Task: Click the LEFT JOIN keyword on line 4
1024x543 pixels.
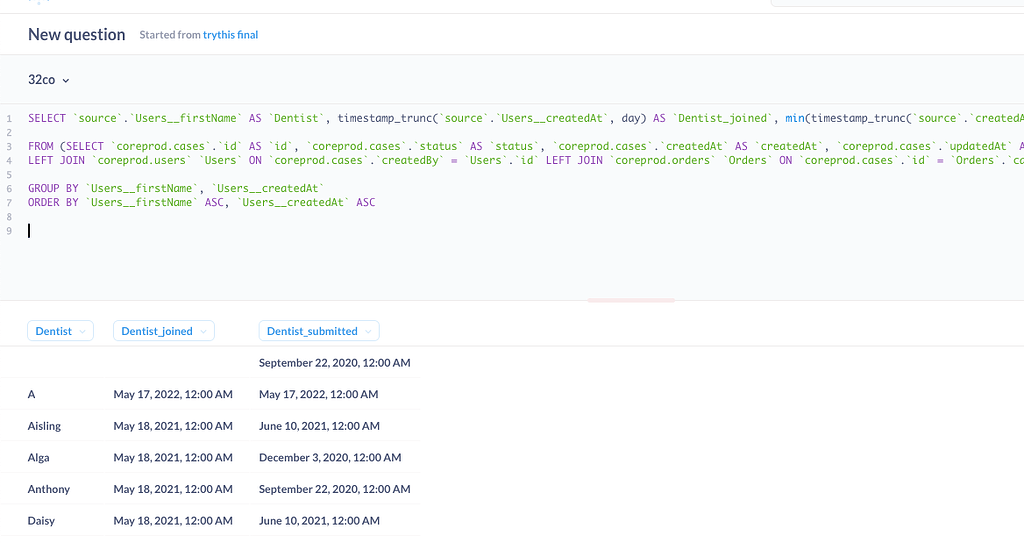Action: [56, 160]
